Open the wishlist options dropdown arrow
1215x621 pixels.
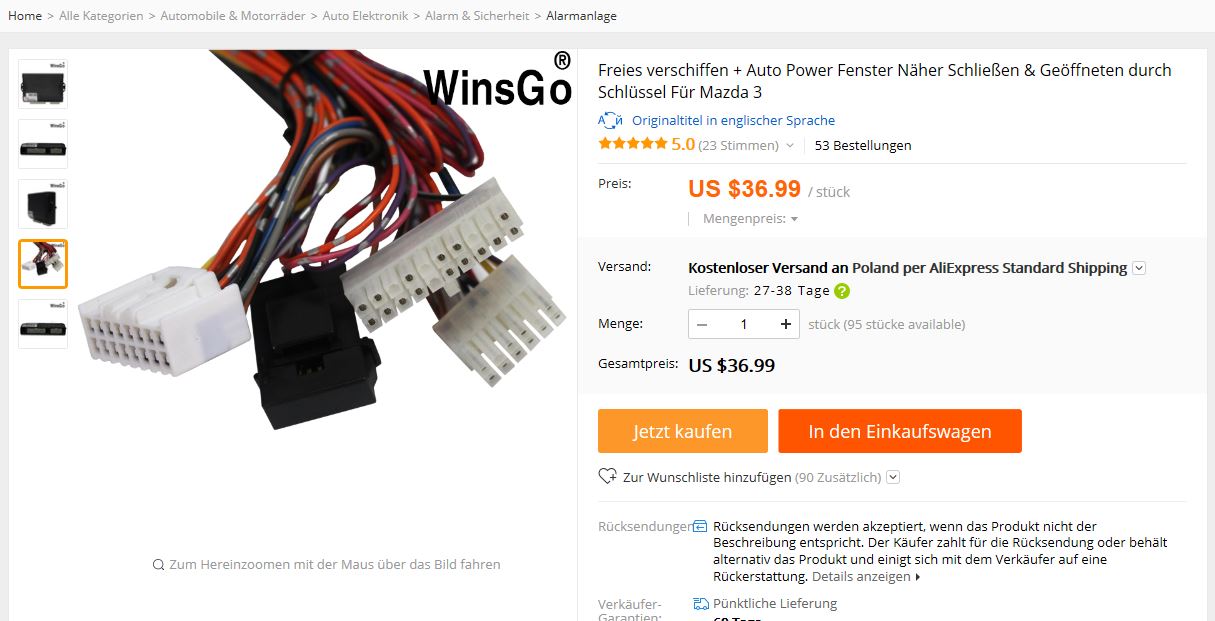click(x=893, y=477)
